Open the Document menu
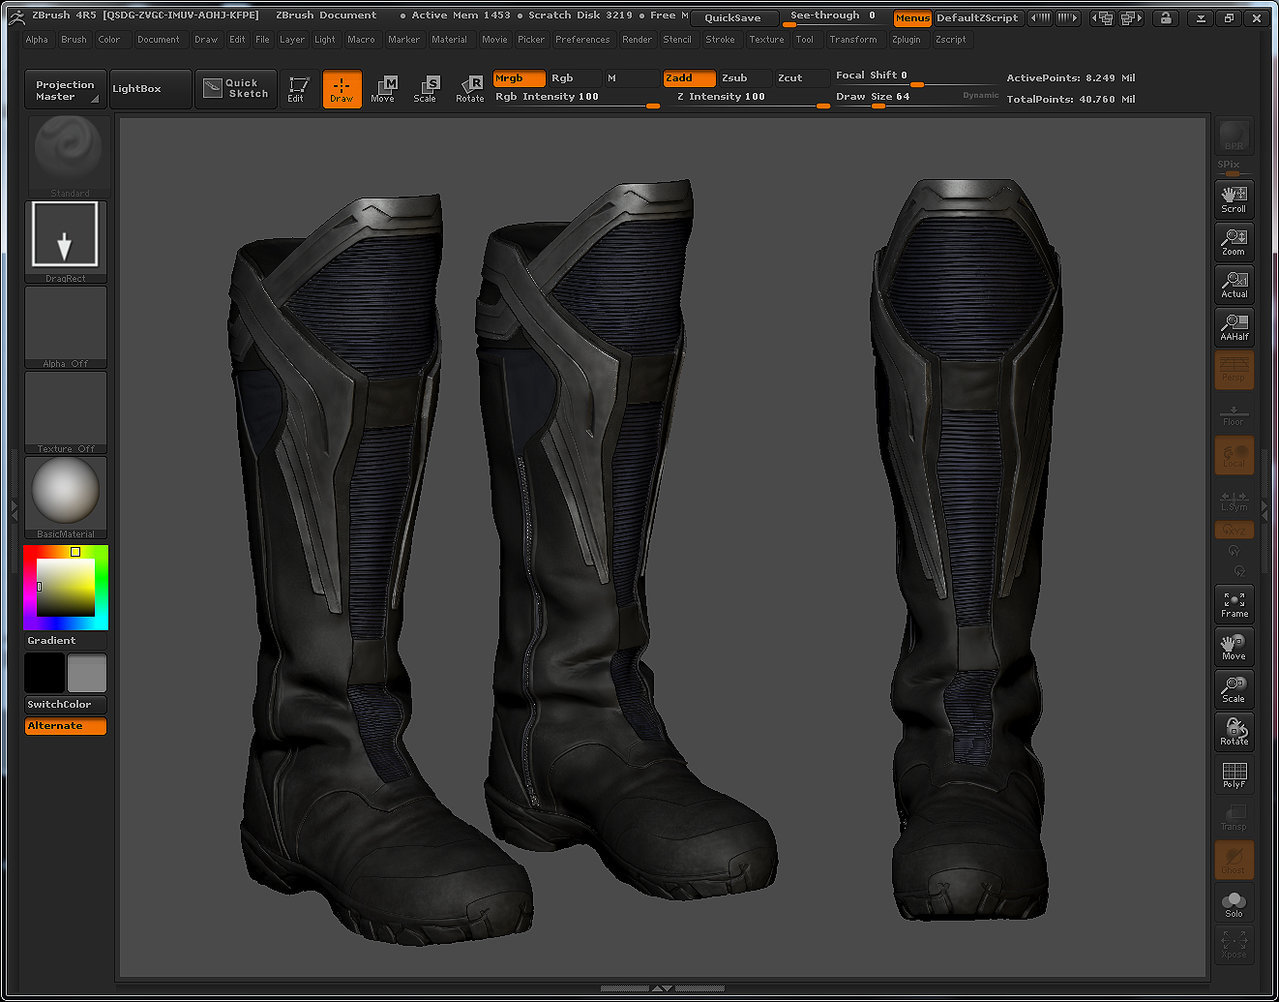Image resolution: width=1279 pixels, height=1002 pixels. pos(159,40)
